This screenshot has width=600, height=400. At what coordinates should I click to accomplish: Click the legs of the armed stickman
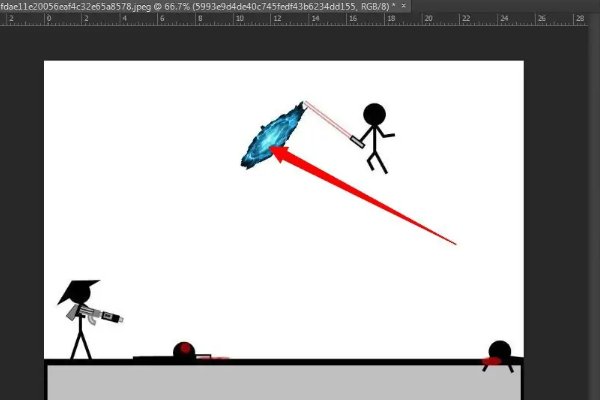tap(80, 346)
